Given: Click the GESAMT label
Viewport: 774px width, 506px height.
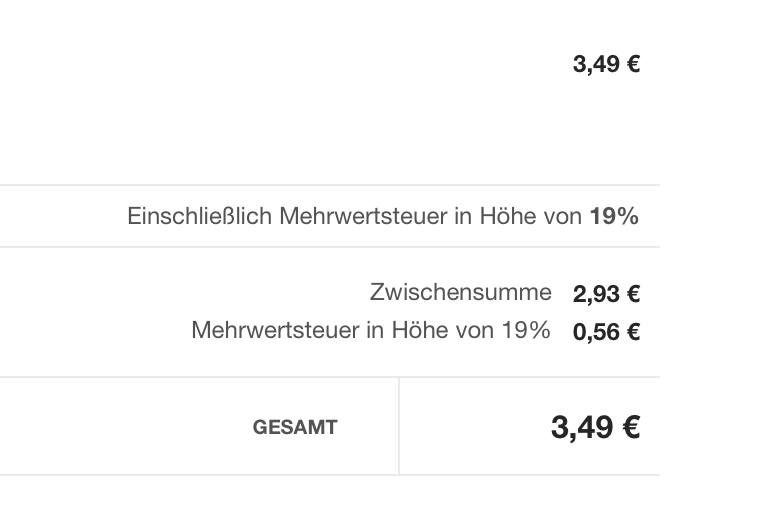Looking at the screenshot, I should pyautogui.click(x=295, y=428).
